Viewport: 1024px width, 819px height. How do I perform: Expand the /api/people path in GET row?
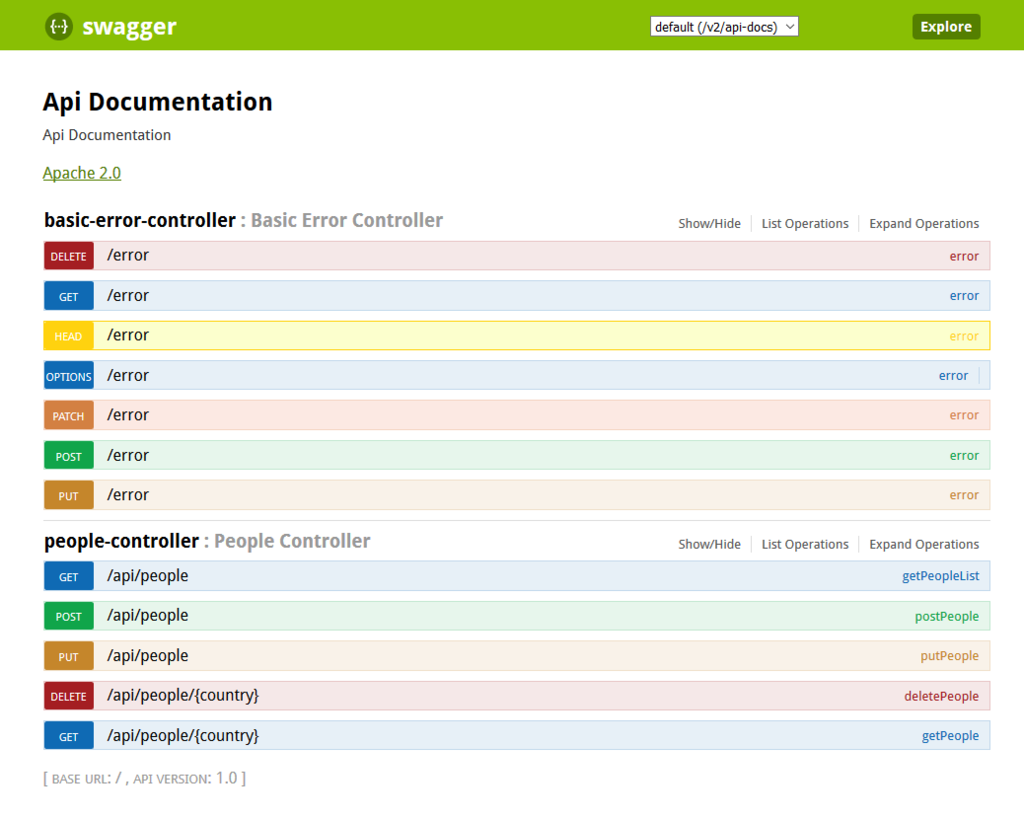(148, 576)
